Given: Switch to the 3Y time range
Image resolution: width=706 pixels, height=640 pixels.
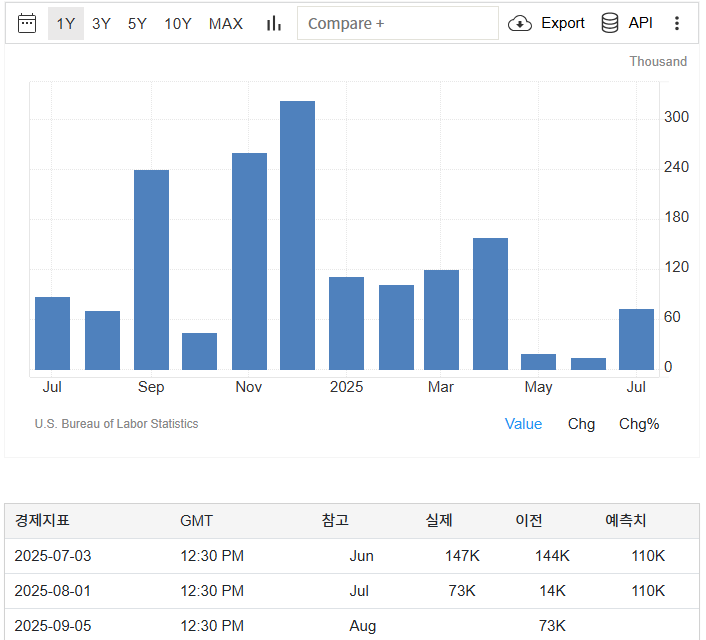Looking at the screenshot, I should 101,23.
